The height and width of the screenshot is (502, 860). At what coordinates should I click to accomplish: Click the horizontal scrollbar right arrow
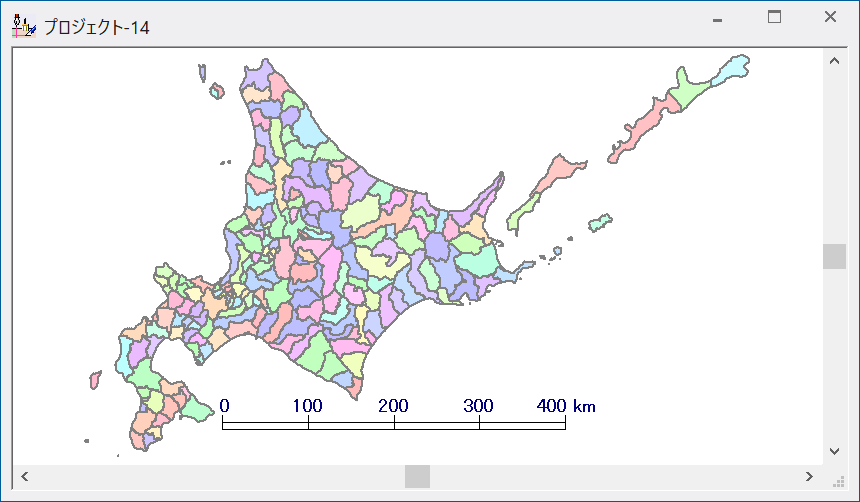pos(809,476)
